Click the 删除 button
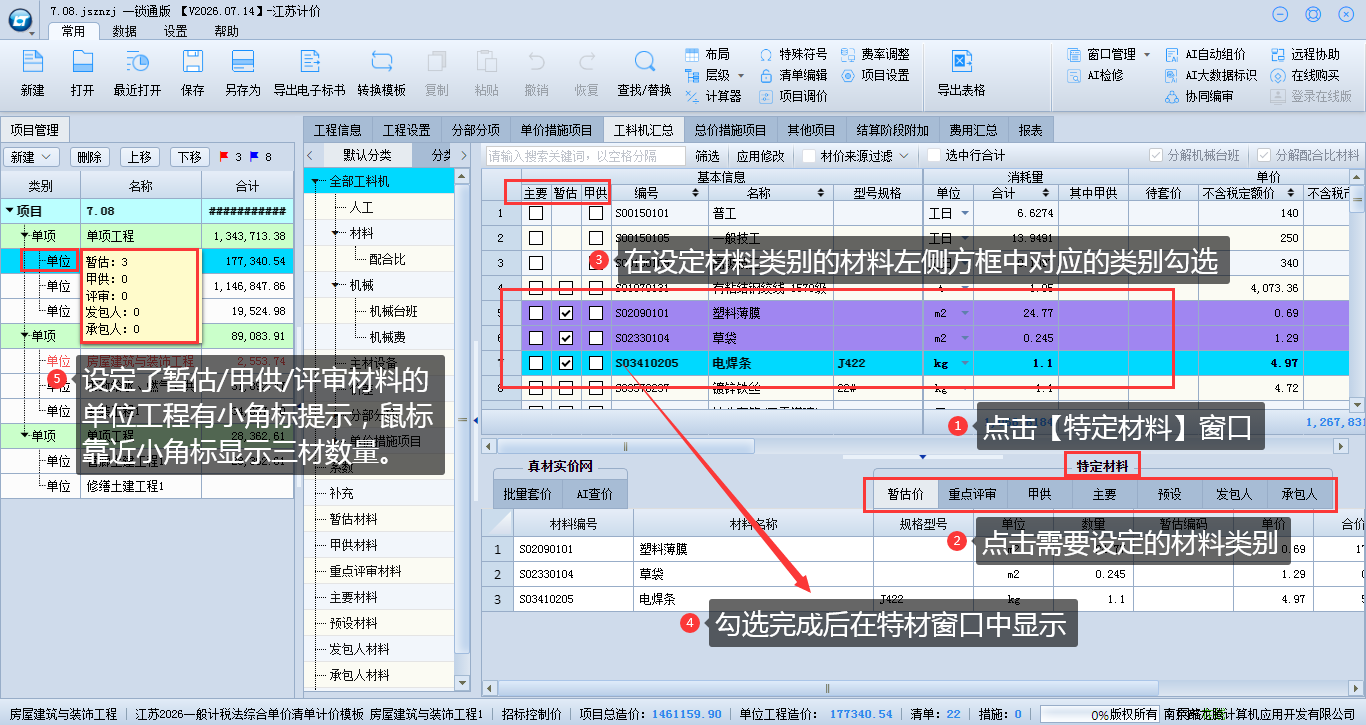Viewport: 1366px width, 725px height. 89,157
